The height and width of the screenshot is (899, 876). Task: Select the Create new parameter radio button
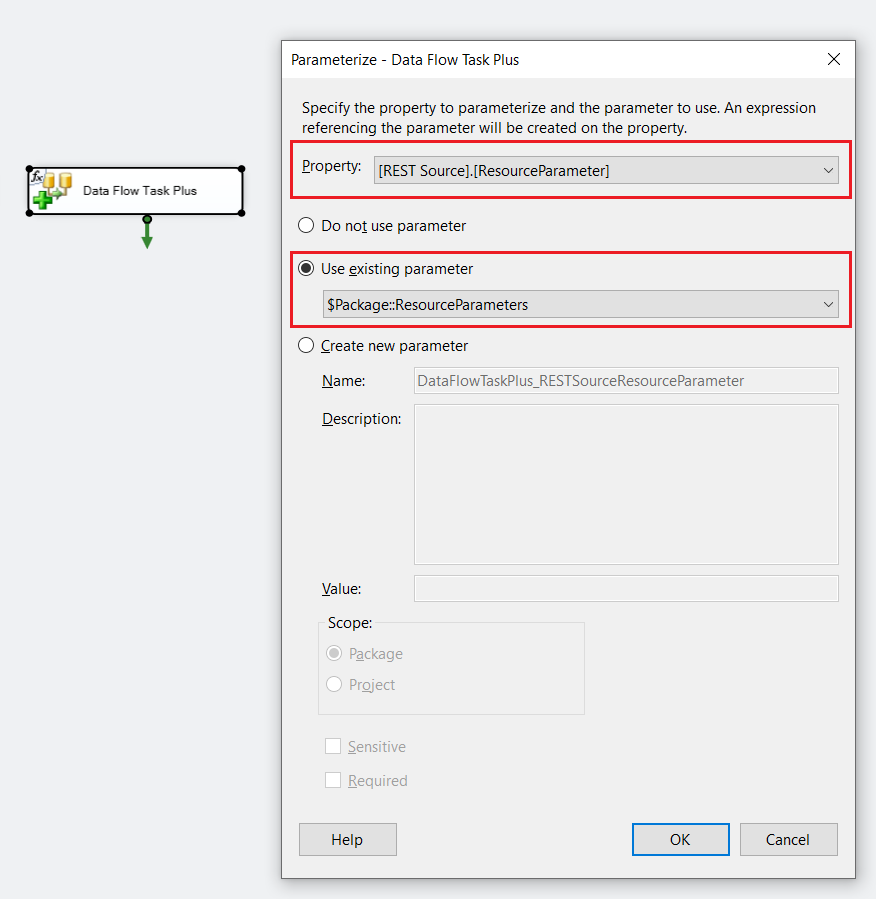pyautogui.click(x=307, y=346)
